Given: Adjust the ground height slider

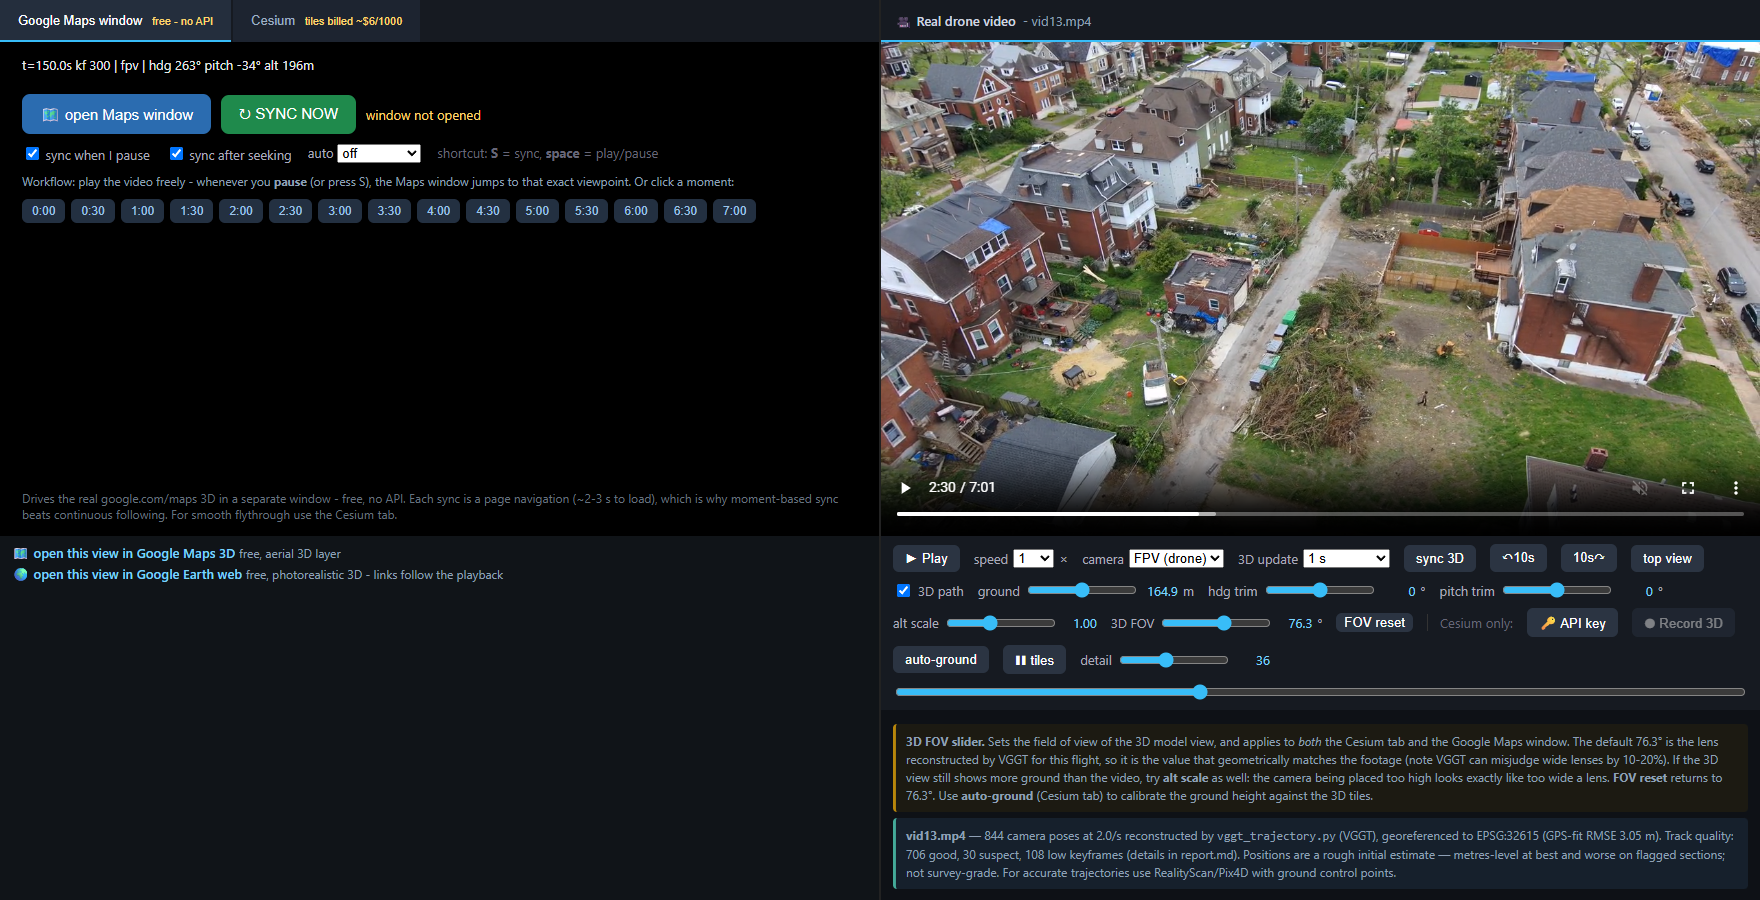Looking at the screenshot, I should [x=1082, y=591].
